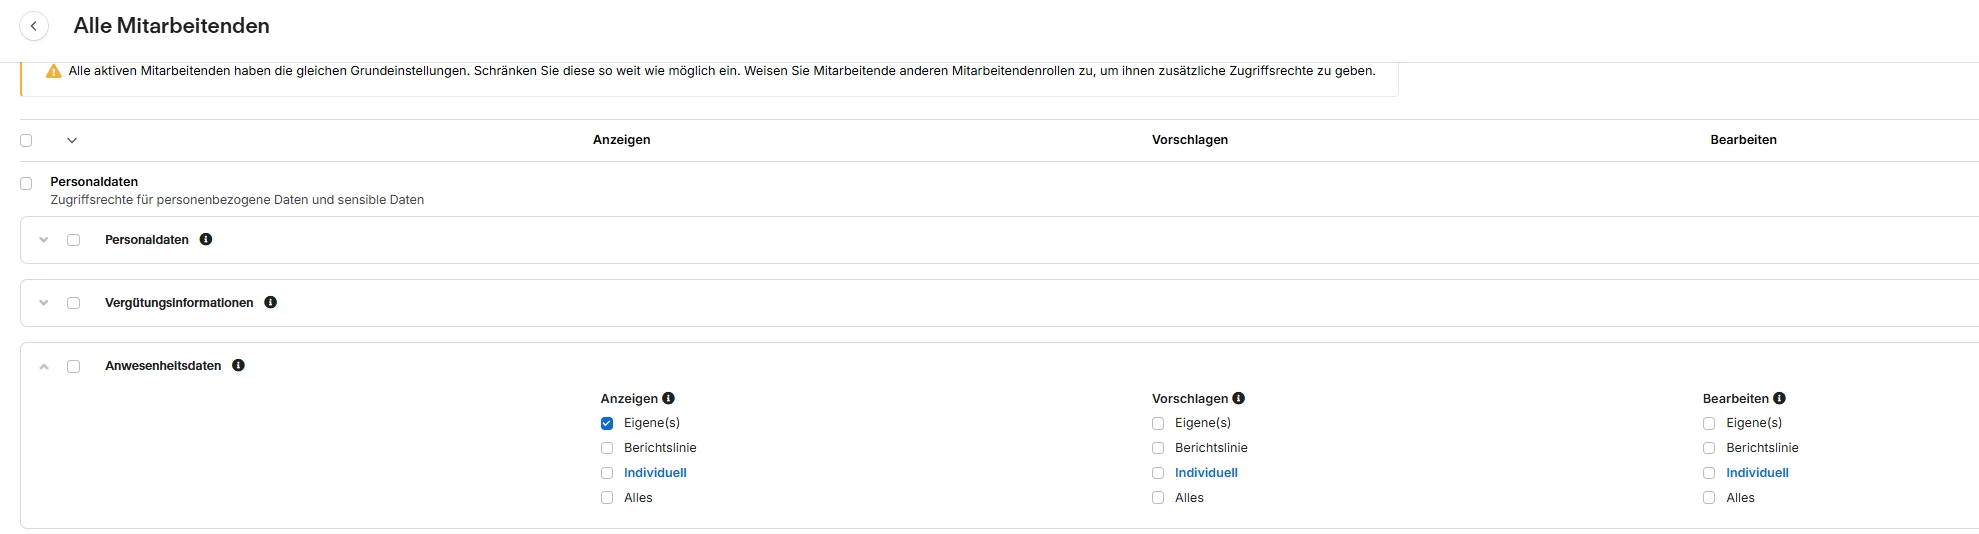This screenshot has height=534, width=1979.
Task: Check Berichtslinie under Anzeigen
Action: (607, 448)
